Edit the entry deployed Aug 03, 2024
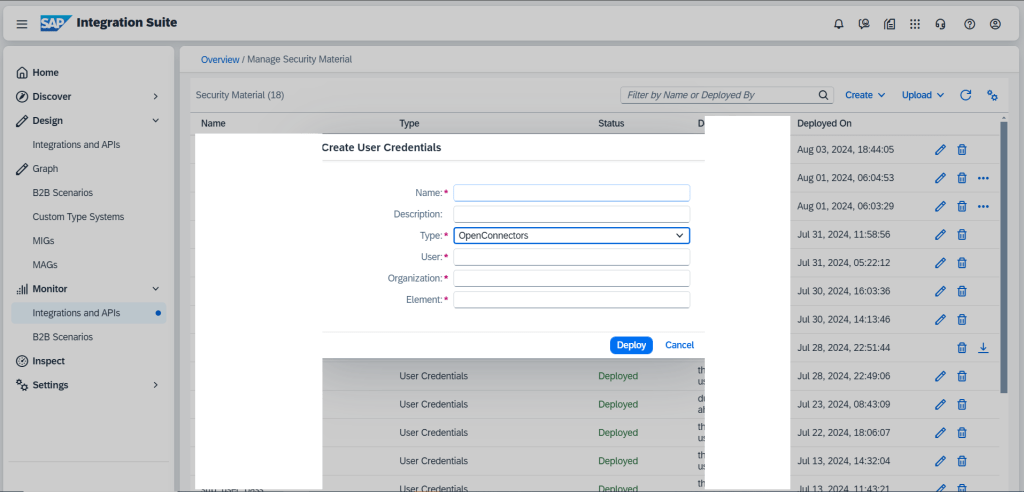Viewport: 1024px width, 492px height. pos(940,150)
